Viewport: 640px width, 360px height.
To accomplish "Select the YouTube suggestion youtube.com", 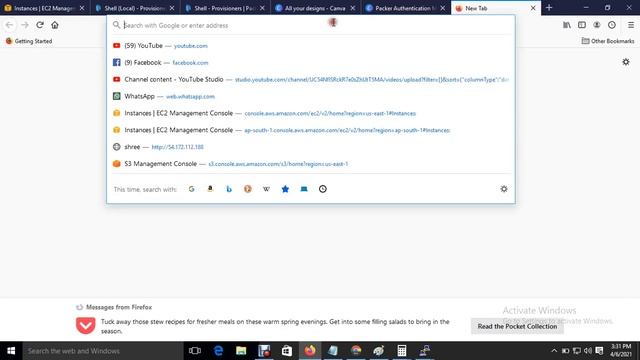I will point(311,46).
